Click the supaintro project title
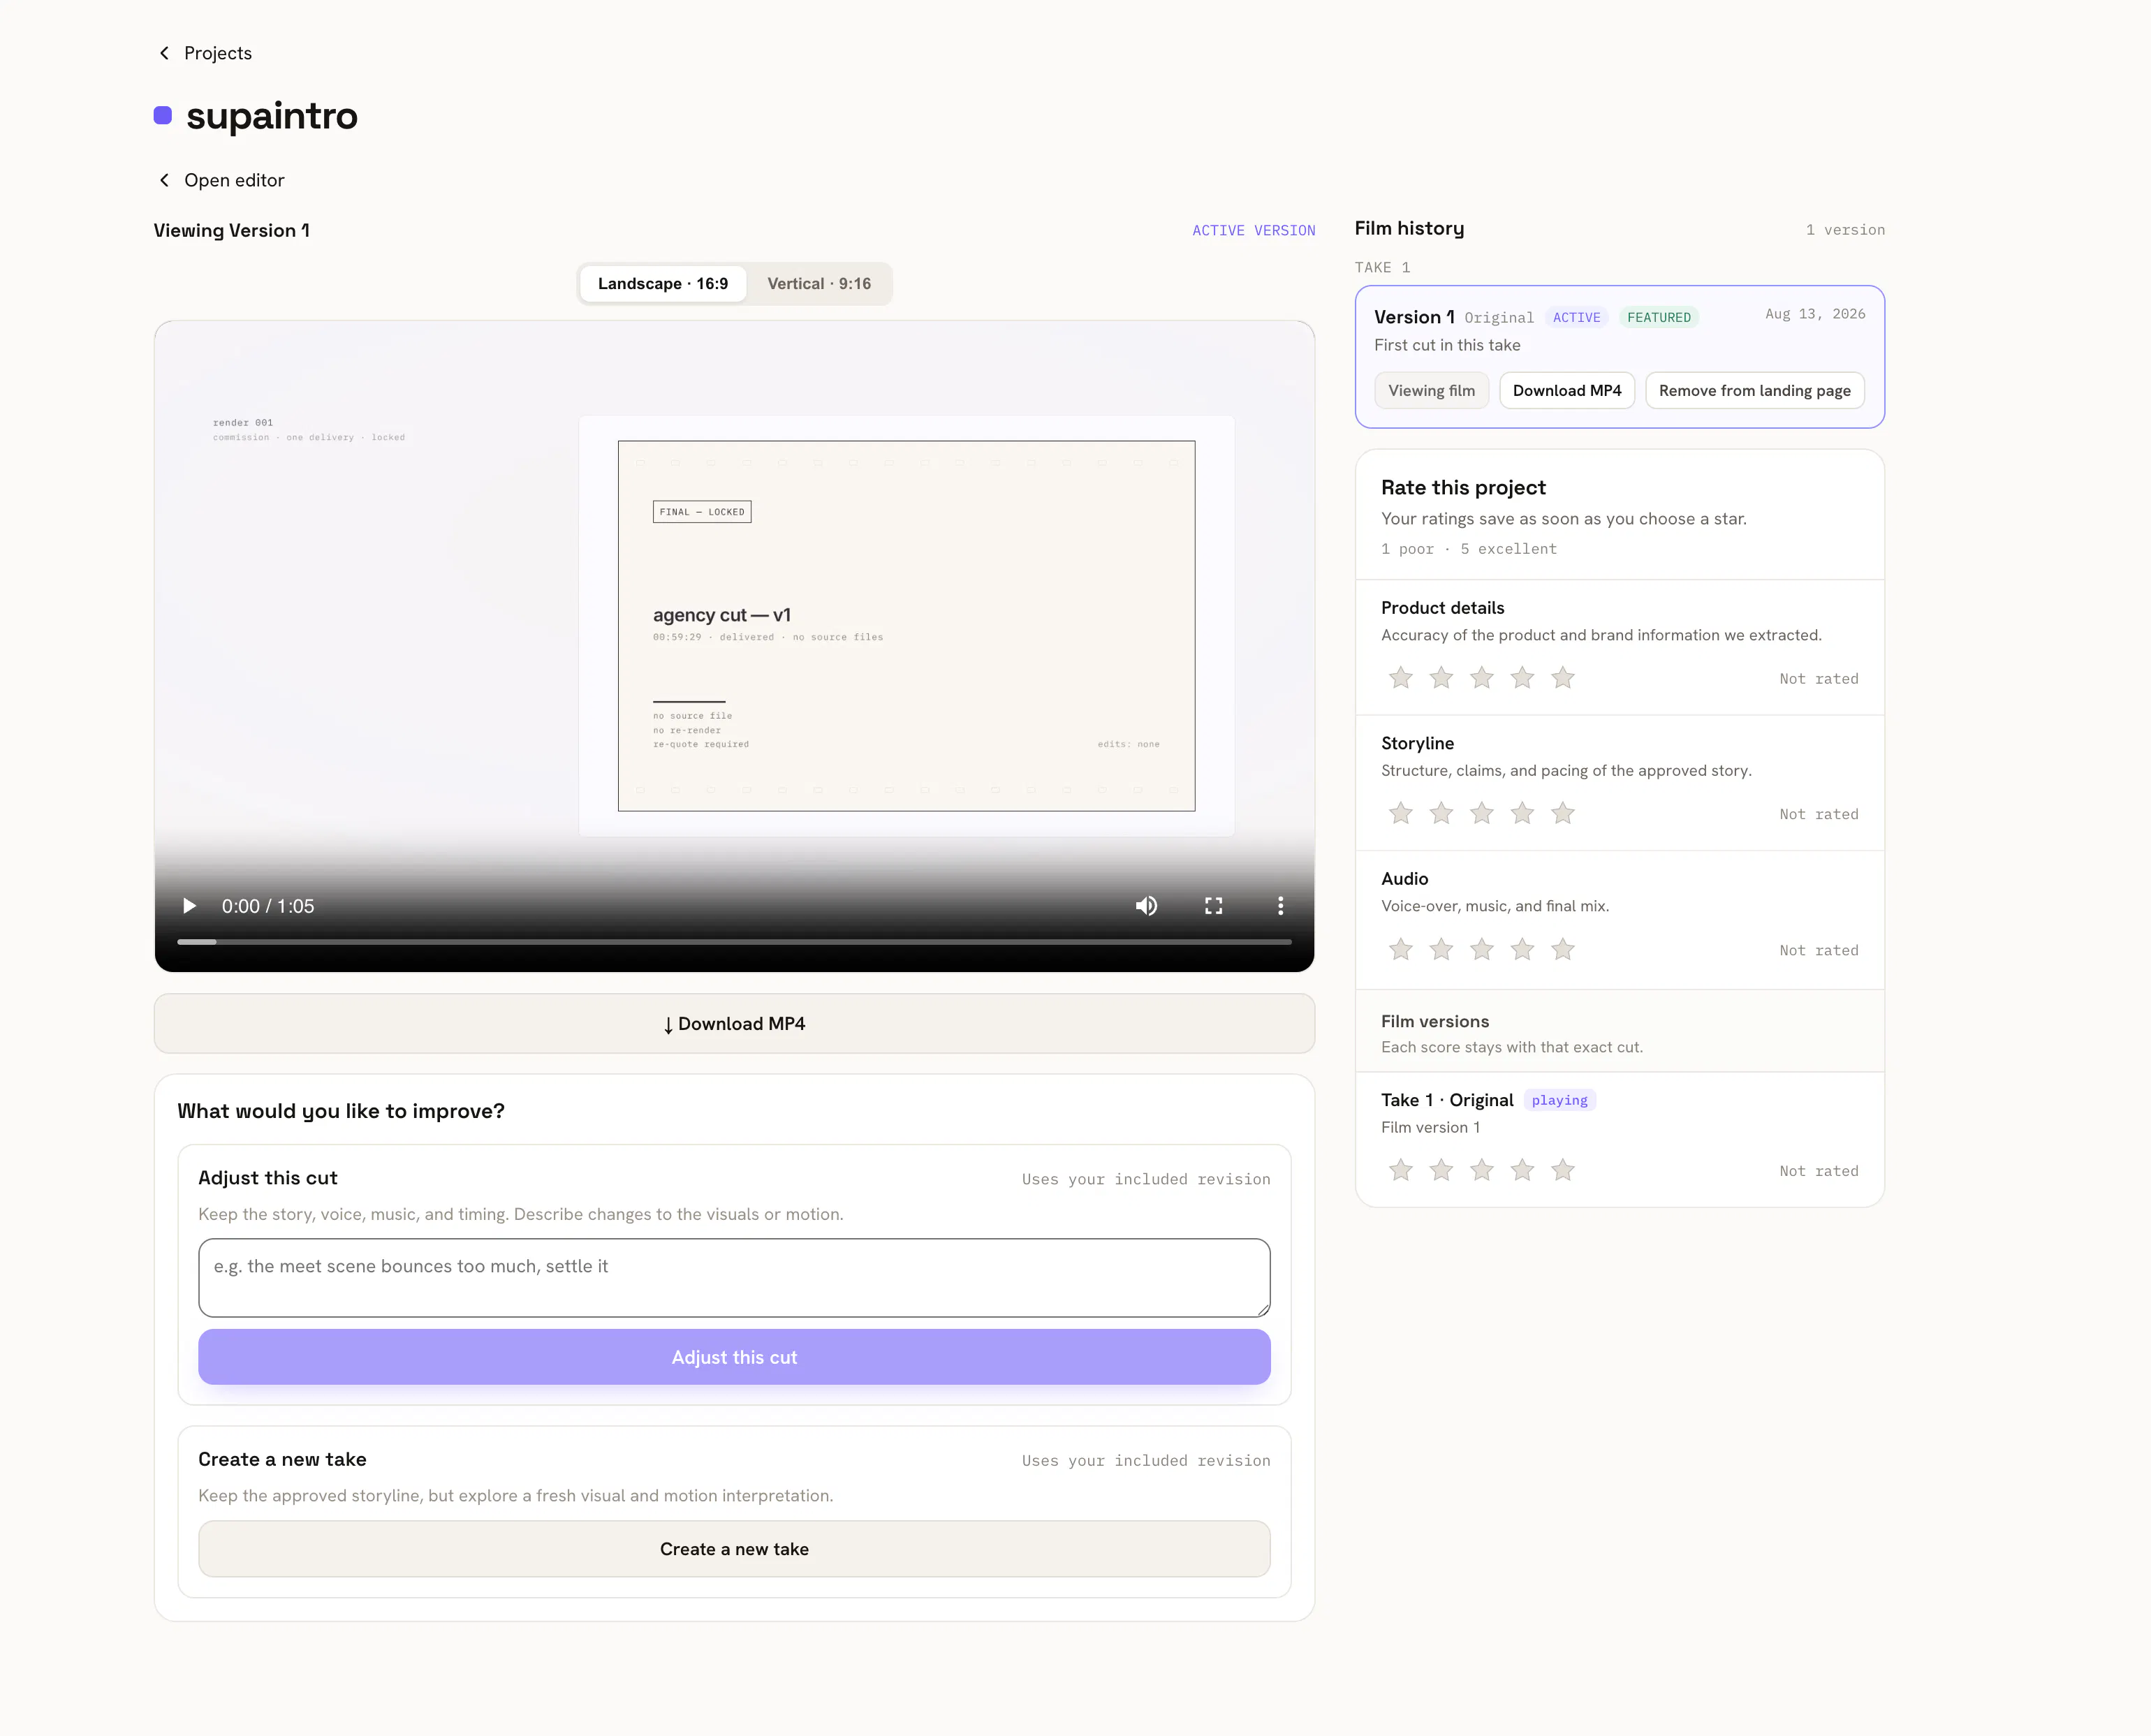 pos(272,116)
